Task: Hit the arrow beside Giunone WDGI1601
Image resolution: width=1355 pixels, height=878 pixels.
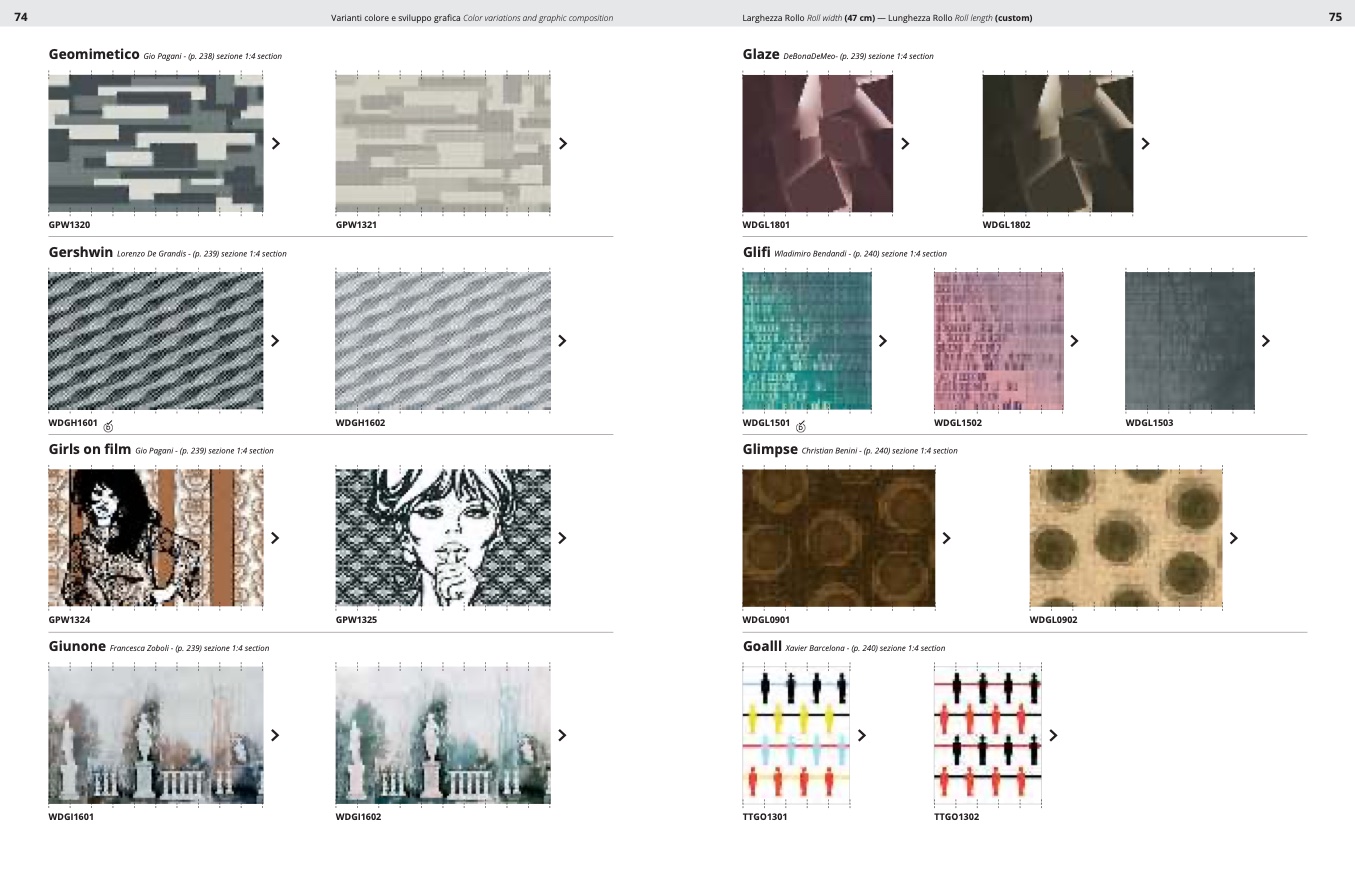Action: [276, 735]
